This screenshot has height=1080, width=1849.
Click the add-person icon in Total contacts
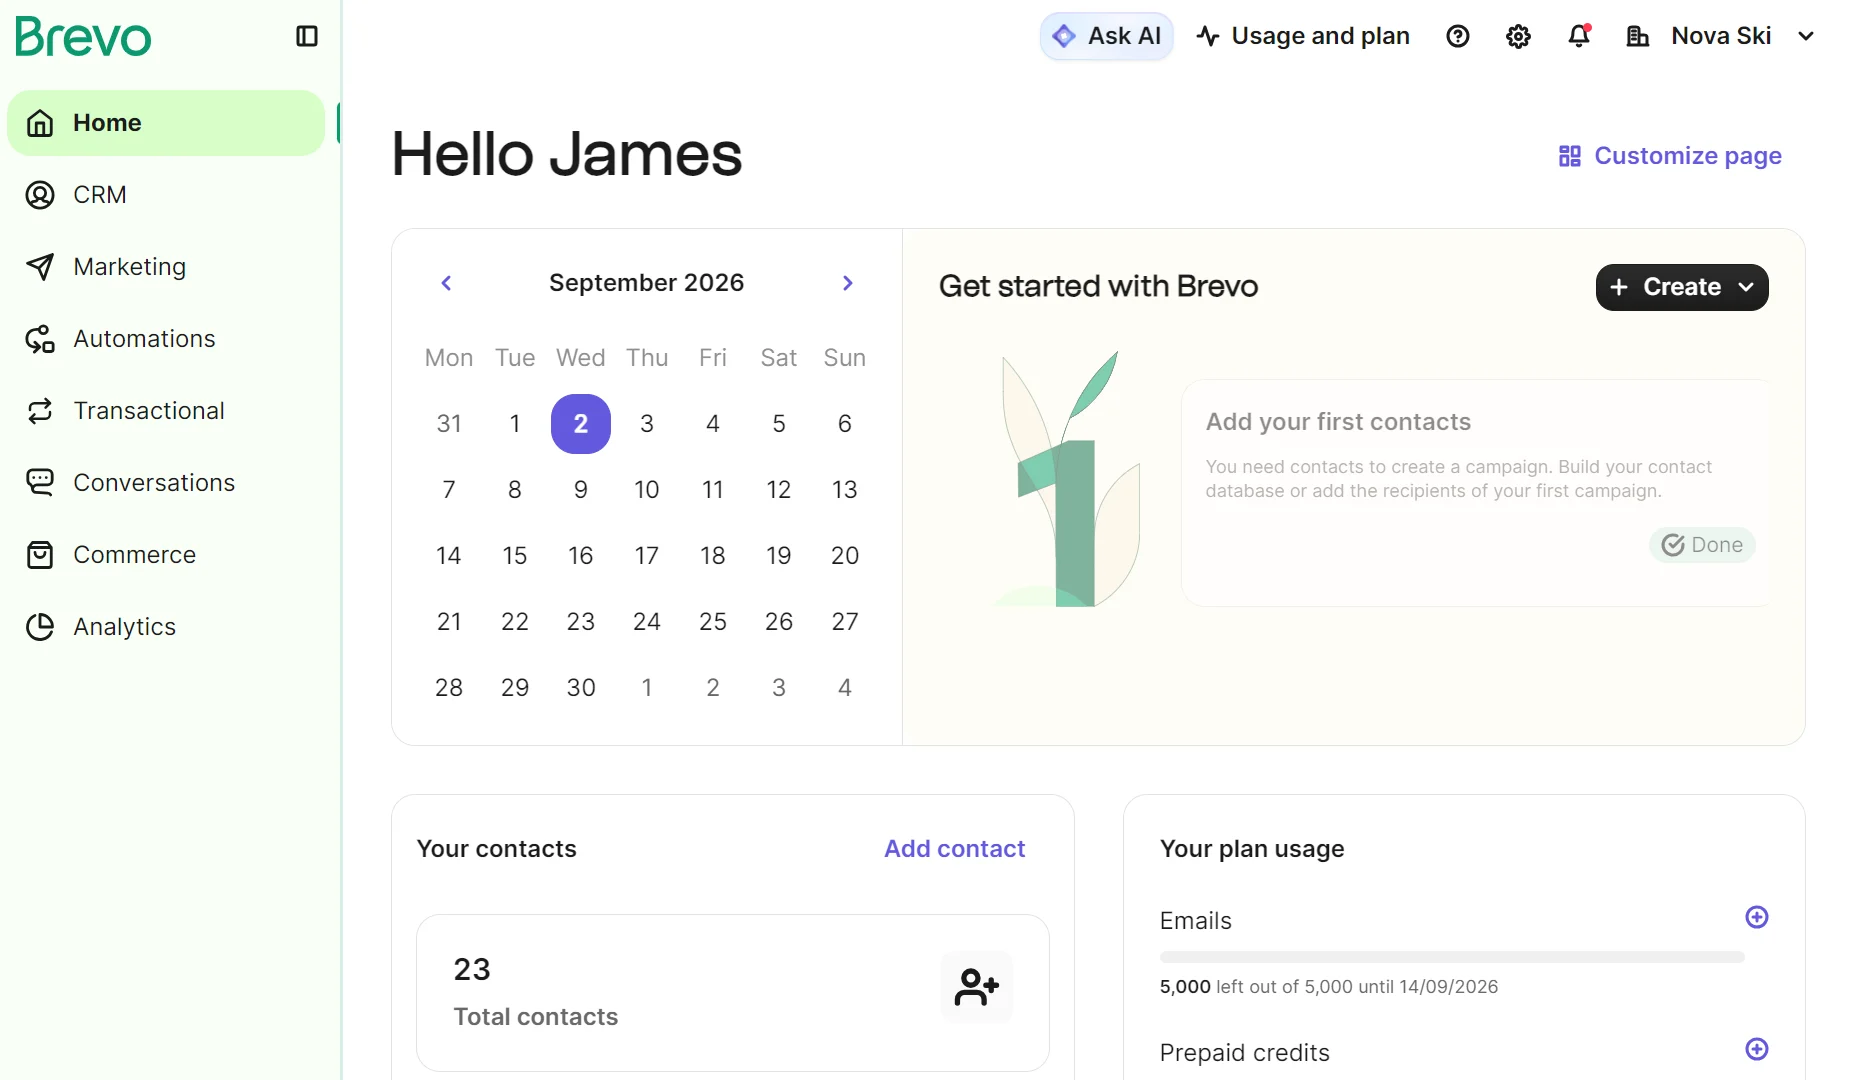[x=977, y=987]
